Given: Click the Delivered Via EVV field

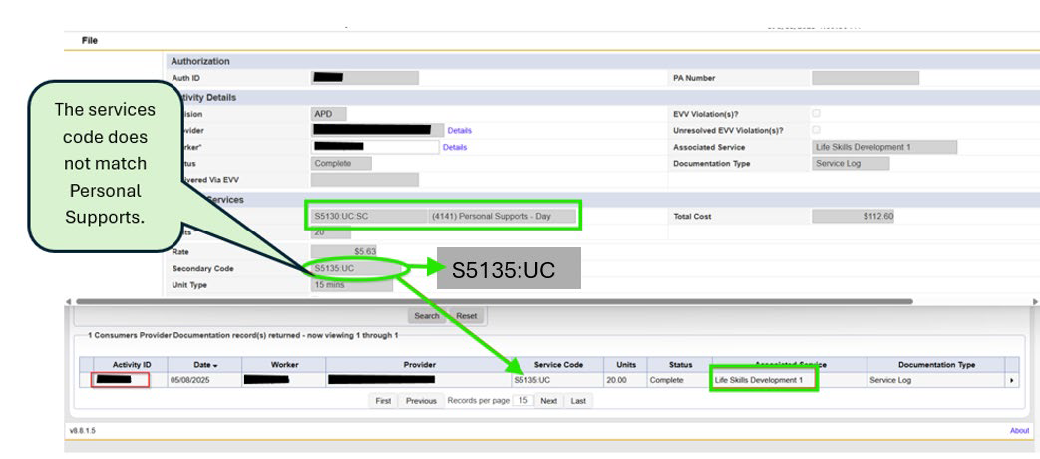Looking at the screenshot, I should (365, 180).
